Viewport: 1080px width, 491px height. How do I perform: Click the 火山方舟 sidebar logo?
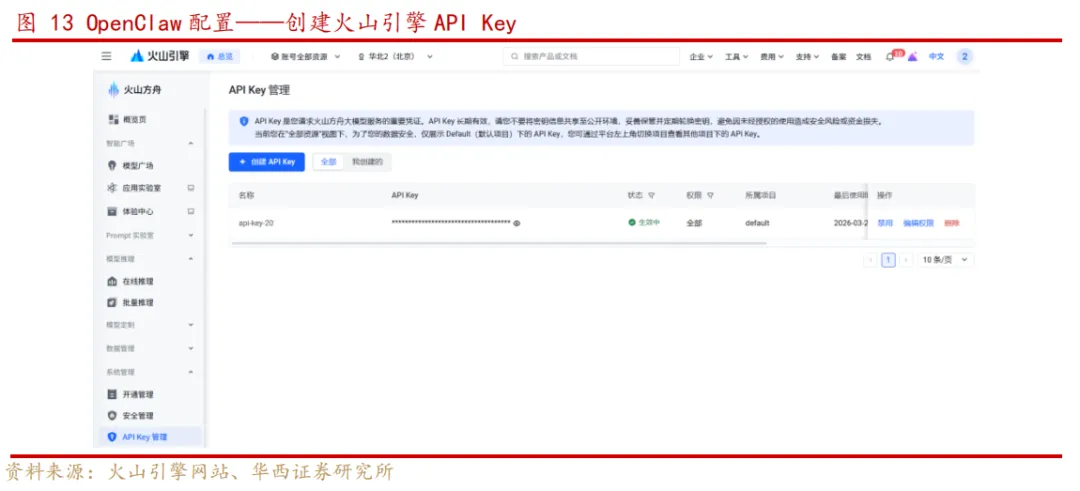pyautogui.click(x=135, y=90)
